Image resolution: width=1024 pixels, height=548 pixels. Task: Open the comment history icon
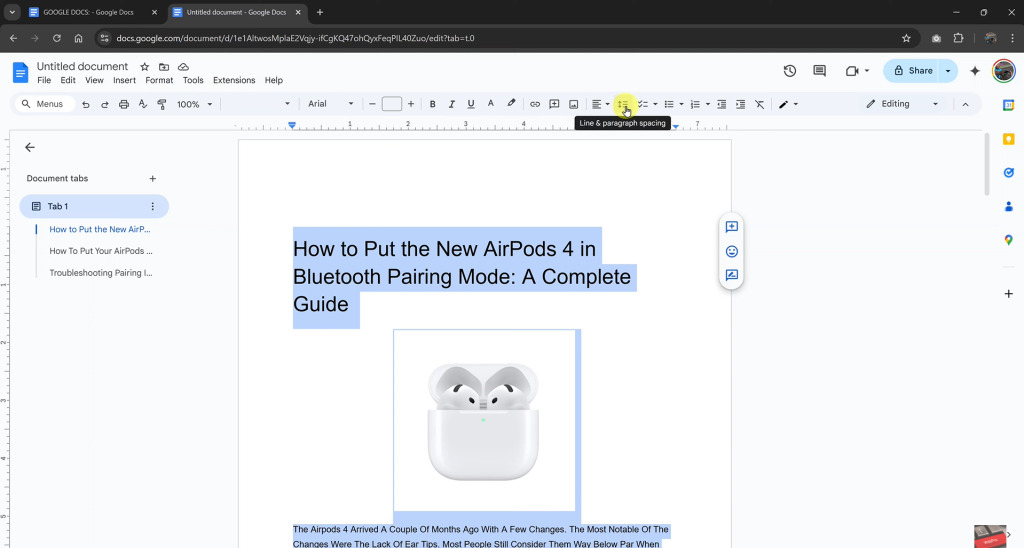pyautogui.click(x=820, y=71)
